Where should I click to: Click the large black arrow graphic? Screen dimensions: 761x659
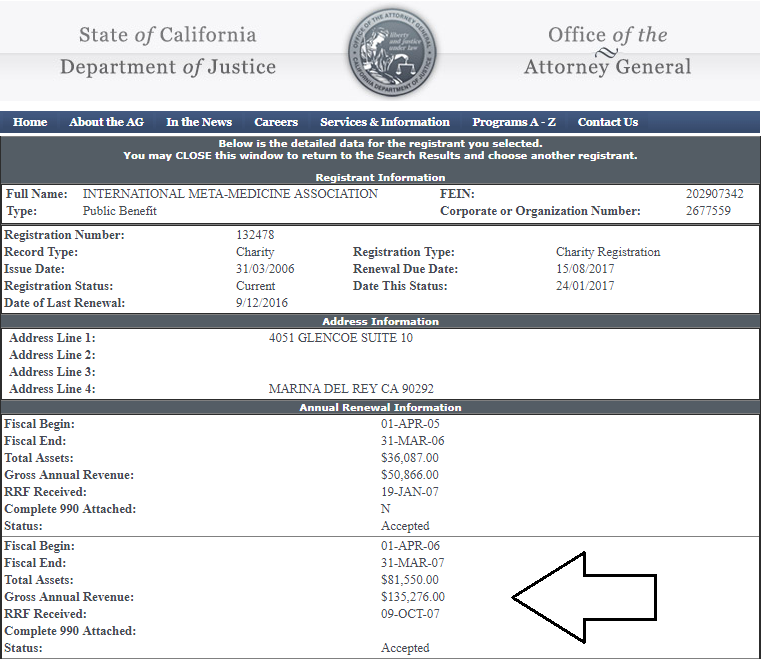pyautogui.click(x=585, y=597)
